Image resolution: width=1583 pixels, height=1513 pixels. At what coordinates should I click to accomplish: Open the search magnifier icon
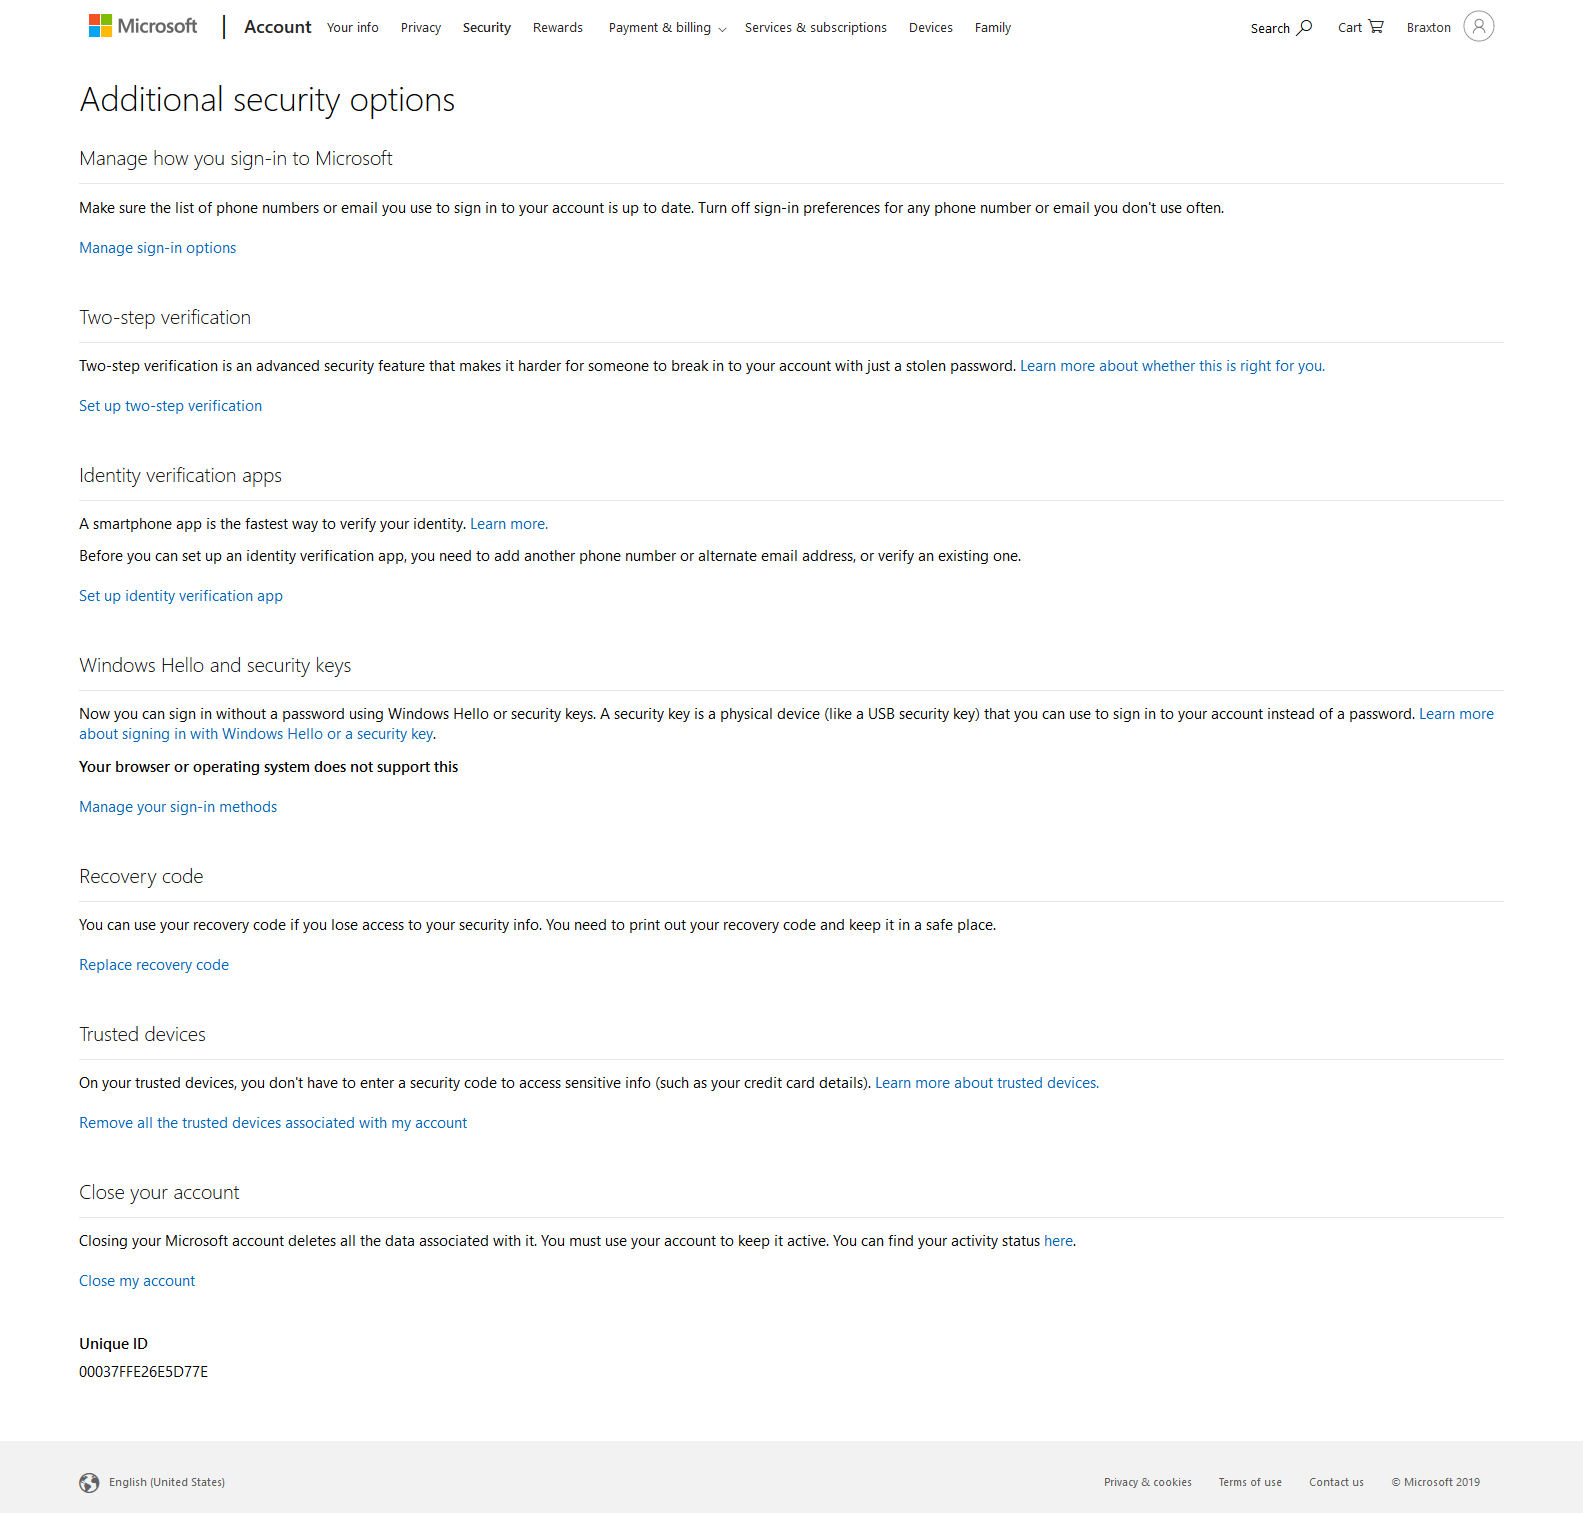[1304, 27]
